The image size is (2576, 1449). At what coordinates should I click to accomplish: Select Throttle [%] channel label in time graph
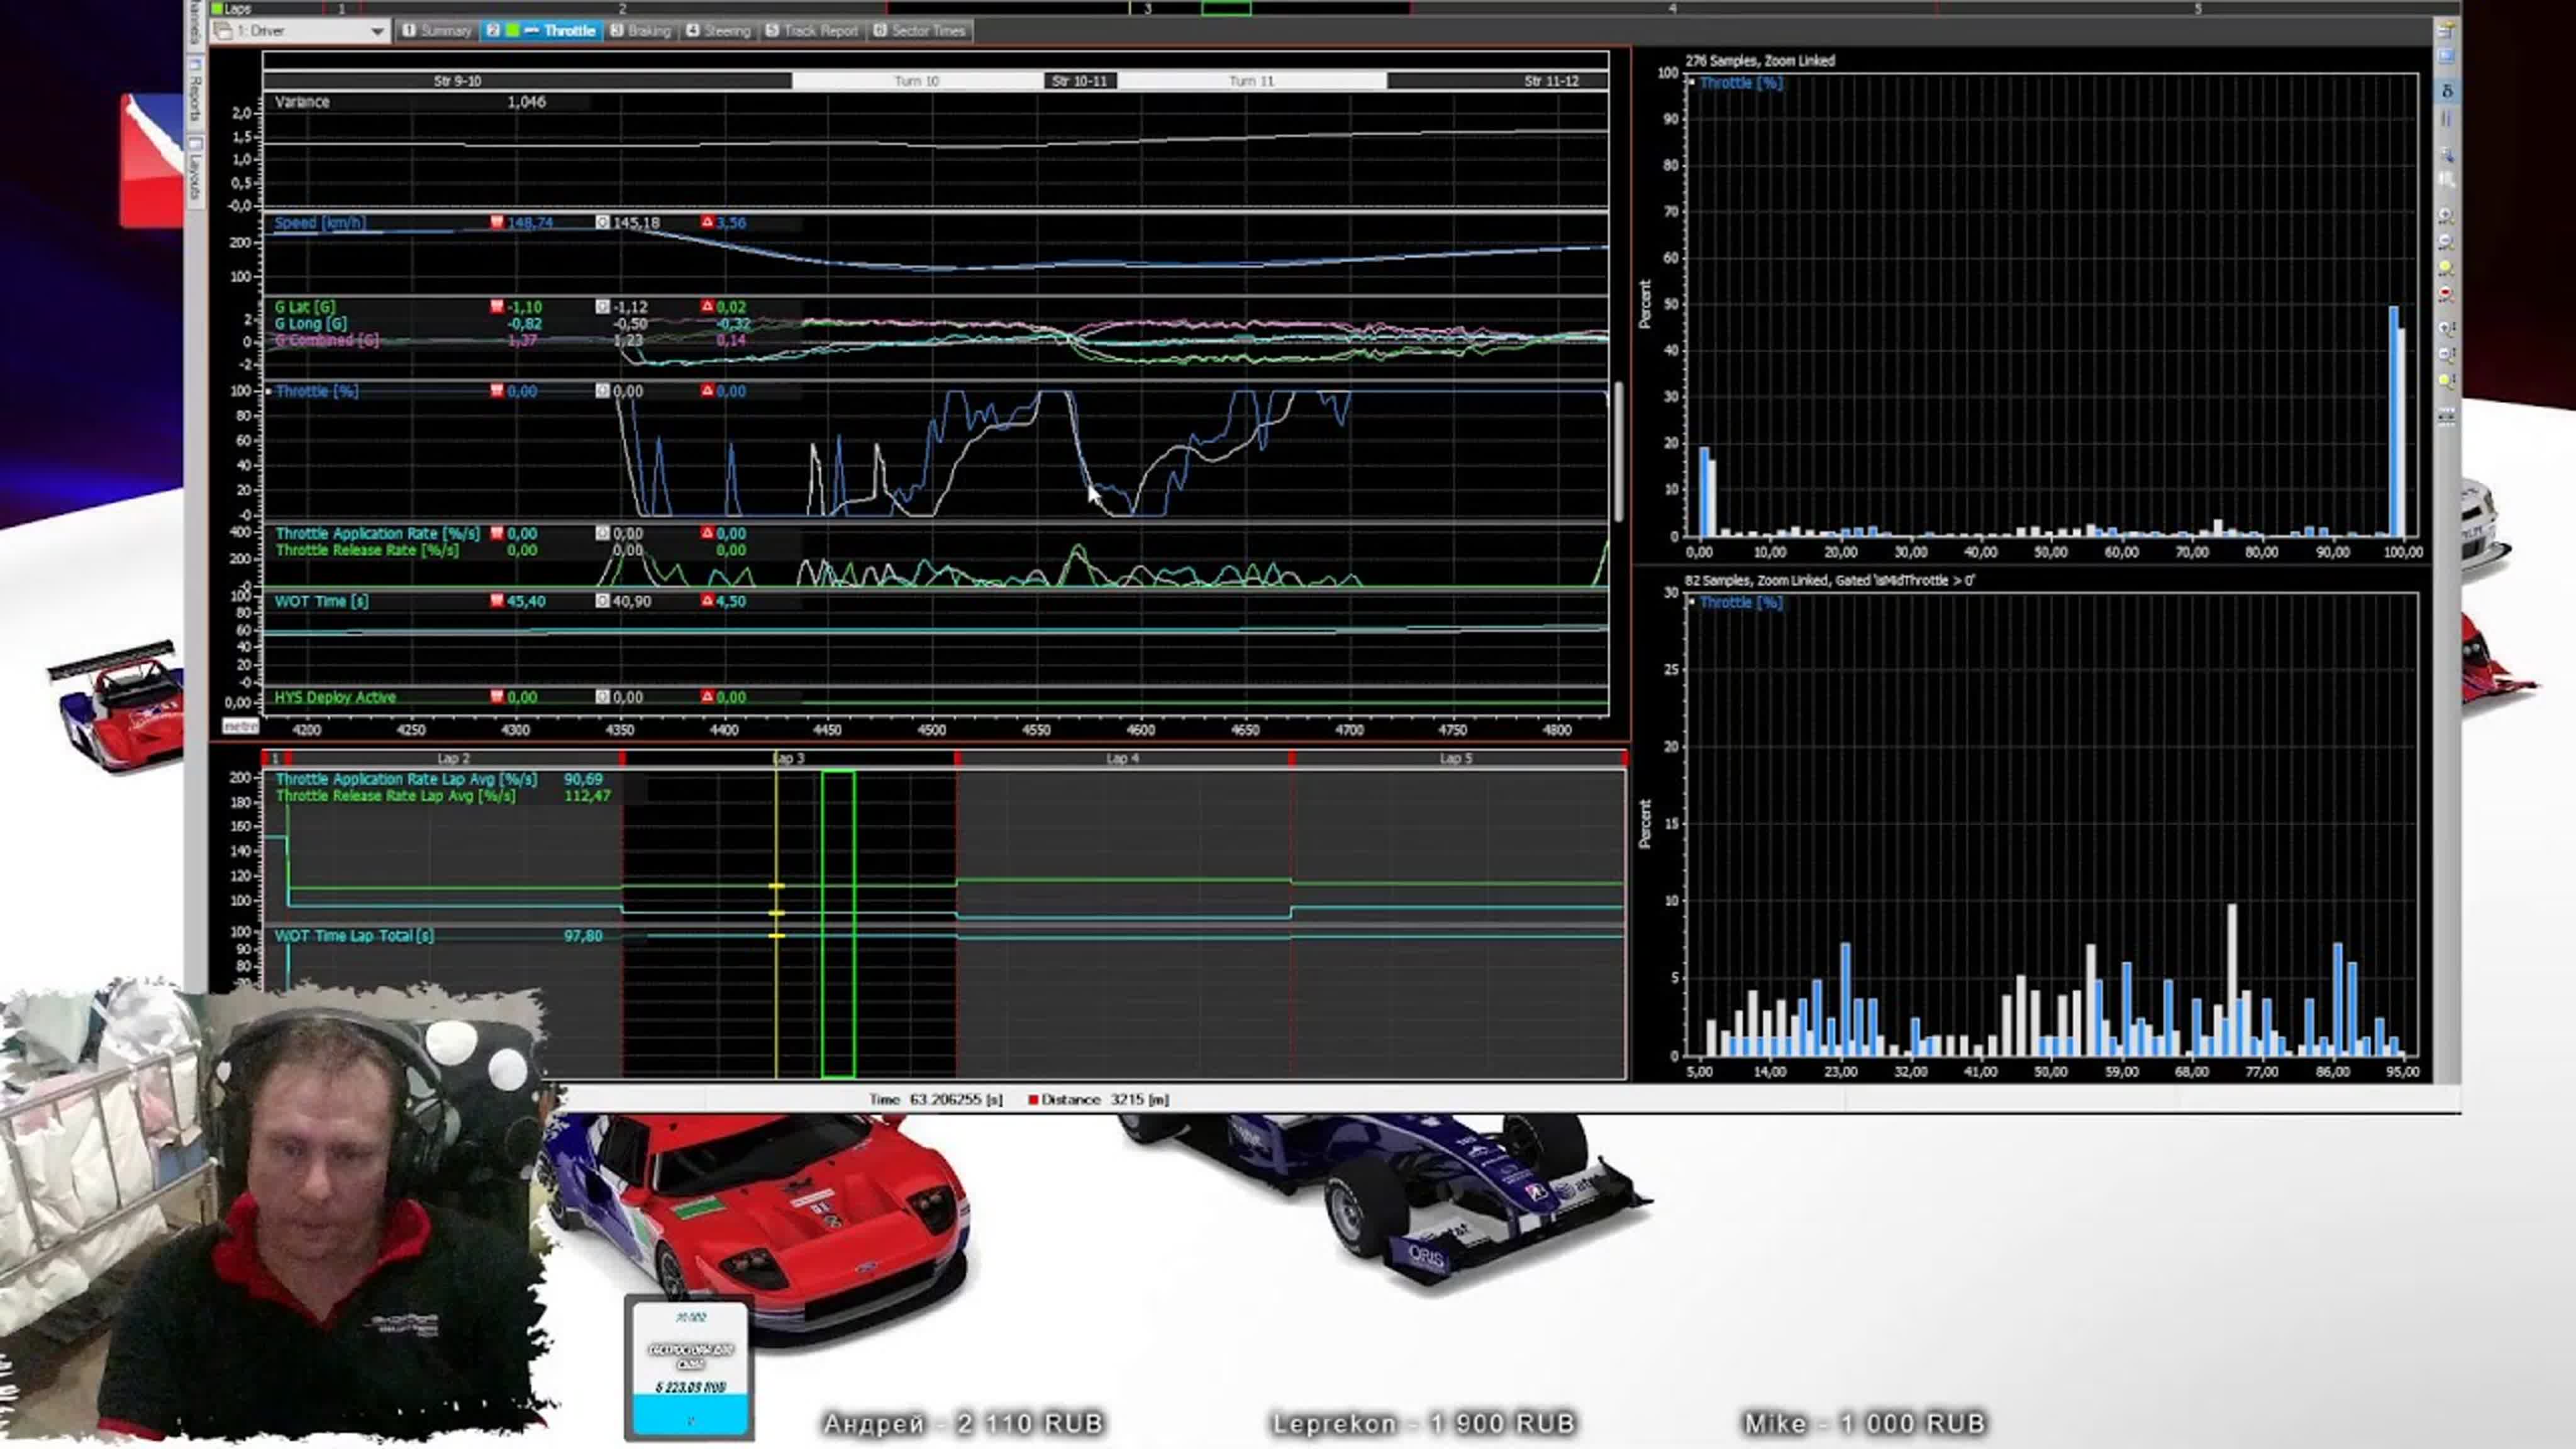(316, 391)
